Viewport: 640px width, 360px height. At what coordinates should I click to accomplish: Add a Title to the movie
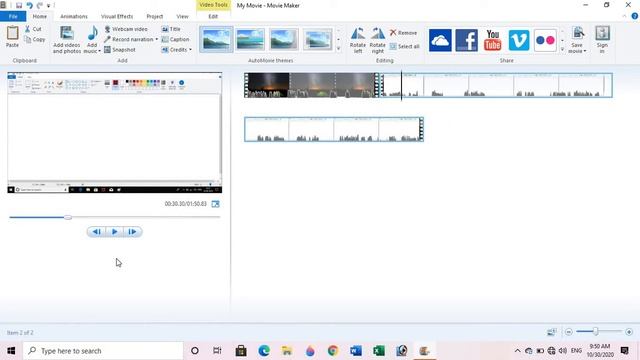171,29
